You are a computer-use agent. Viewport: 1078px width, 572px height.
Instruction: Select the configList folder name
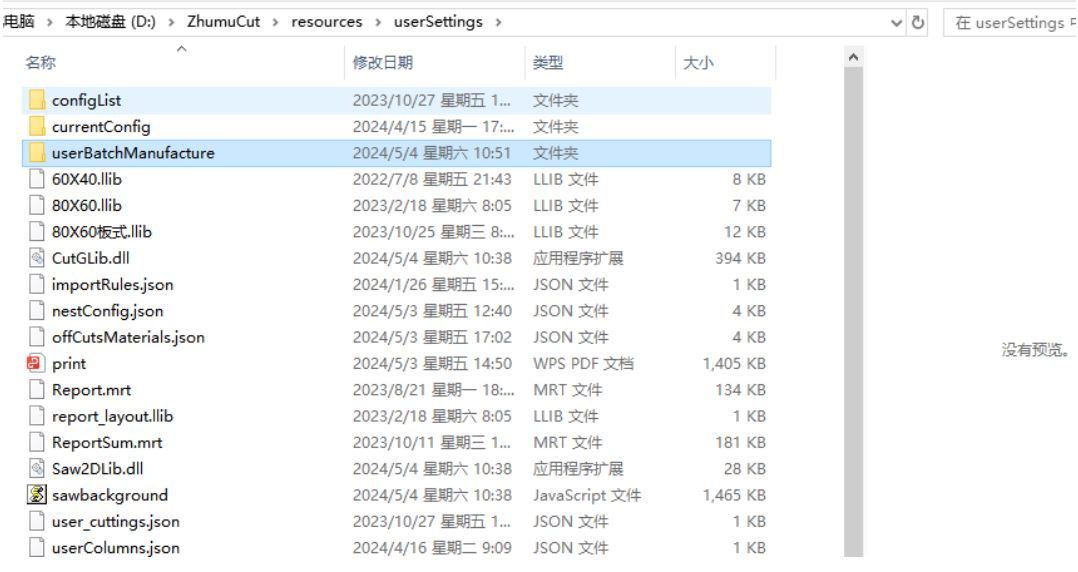click(x=87, y=100)
